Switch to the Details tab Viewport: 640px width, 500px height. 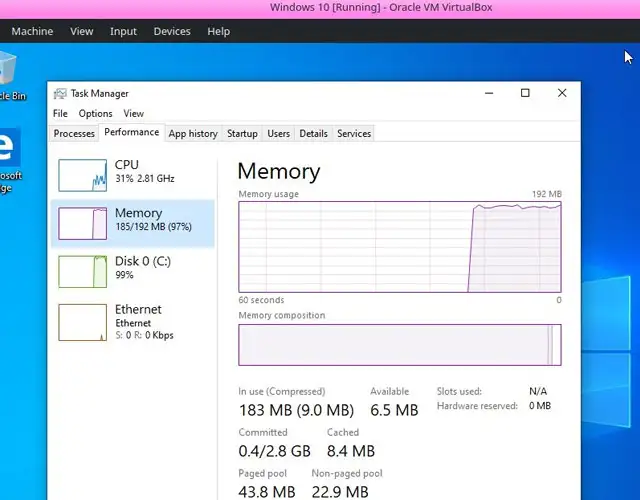pyautogui.click(x=313, y=133)
